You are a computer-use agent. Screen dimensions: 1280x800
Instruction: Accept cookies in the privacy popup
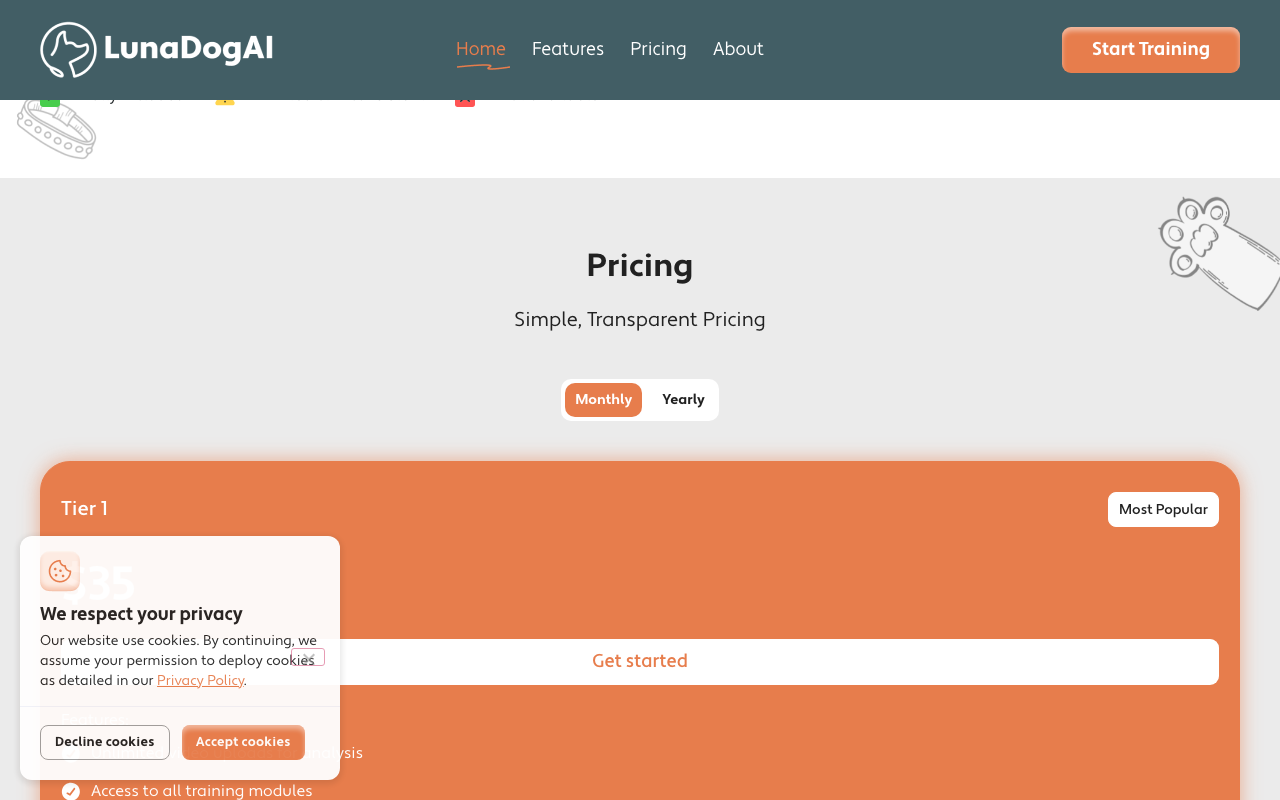click(243, 742)
